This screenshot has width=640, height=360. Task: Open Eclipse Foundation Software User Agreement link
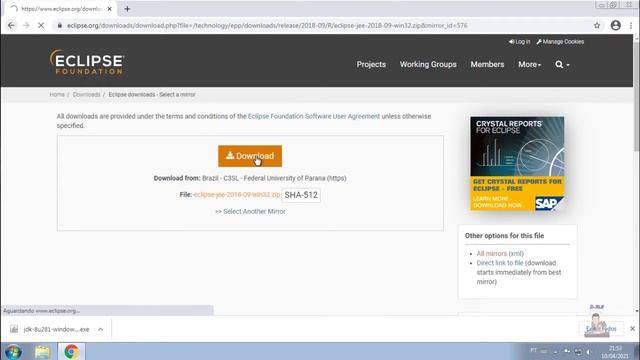(x=313, y=116)
